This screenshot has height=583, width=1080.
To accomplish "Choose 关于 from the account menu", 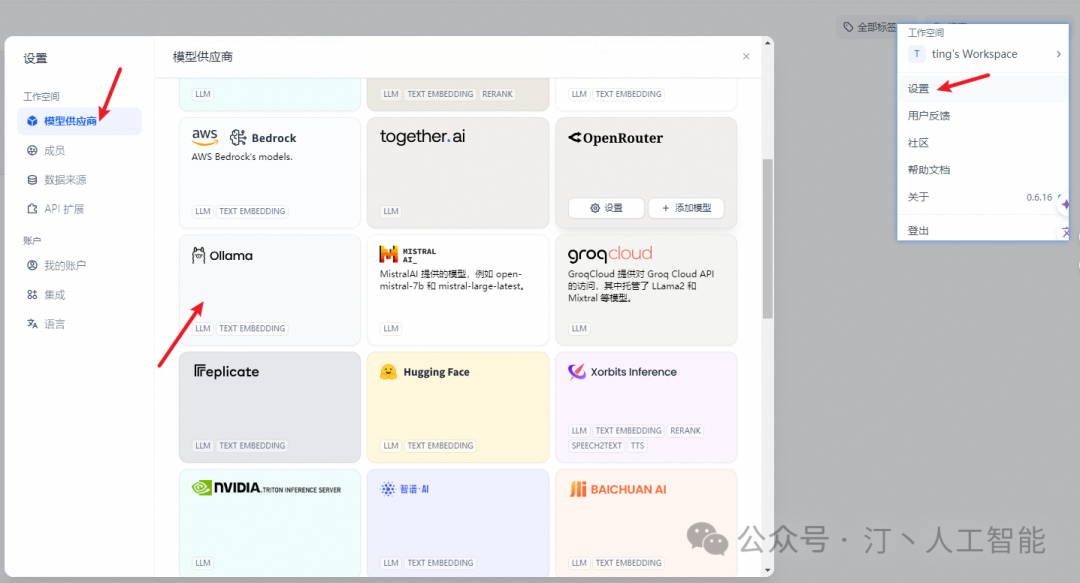I will coord(983,197).
